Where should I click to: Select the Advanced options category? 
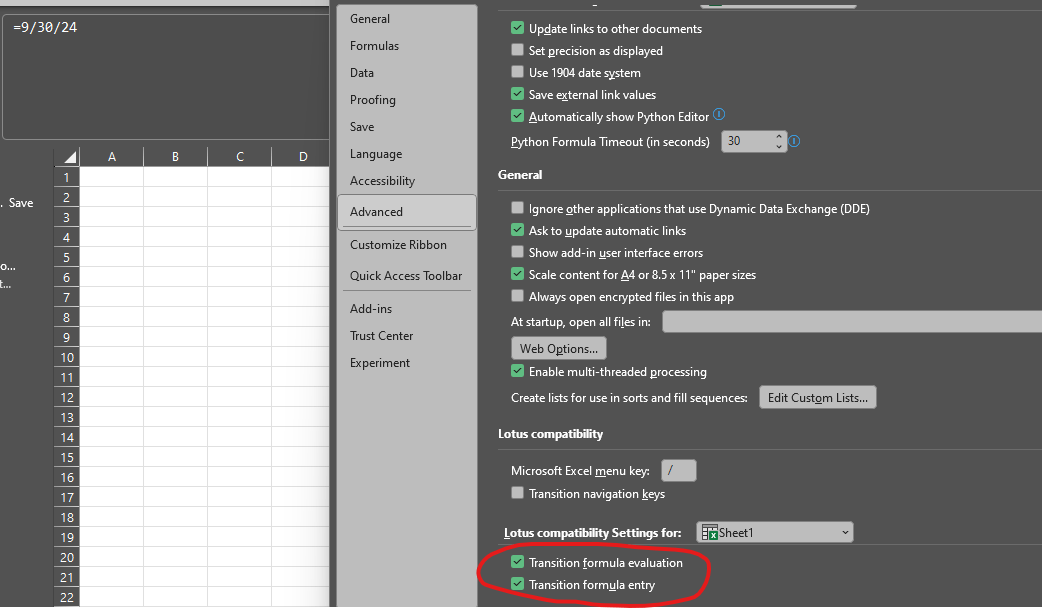coord(407,212)
